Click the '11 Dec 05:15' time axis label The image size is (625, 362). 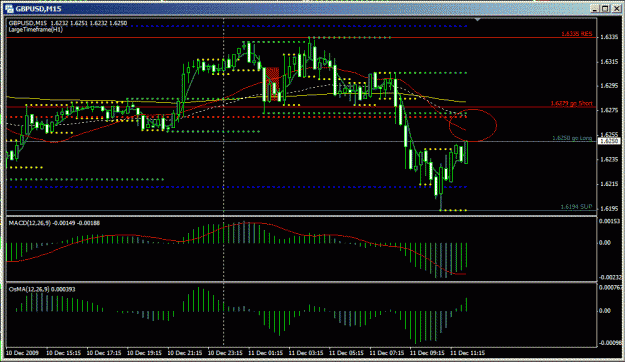346,353
